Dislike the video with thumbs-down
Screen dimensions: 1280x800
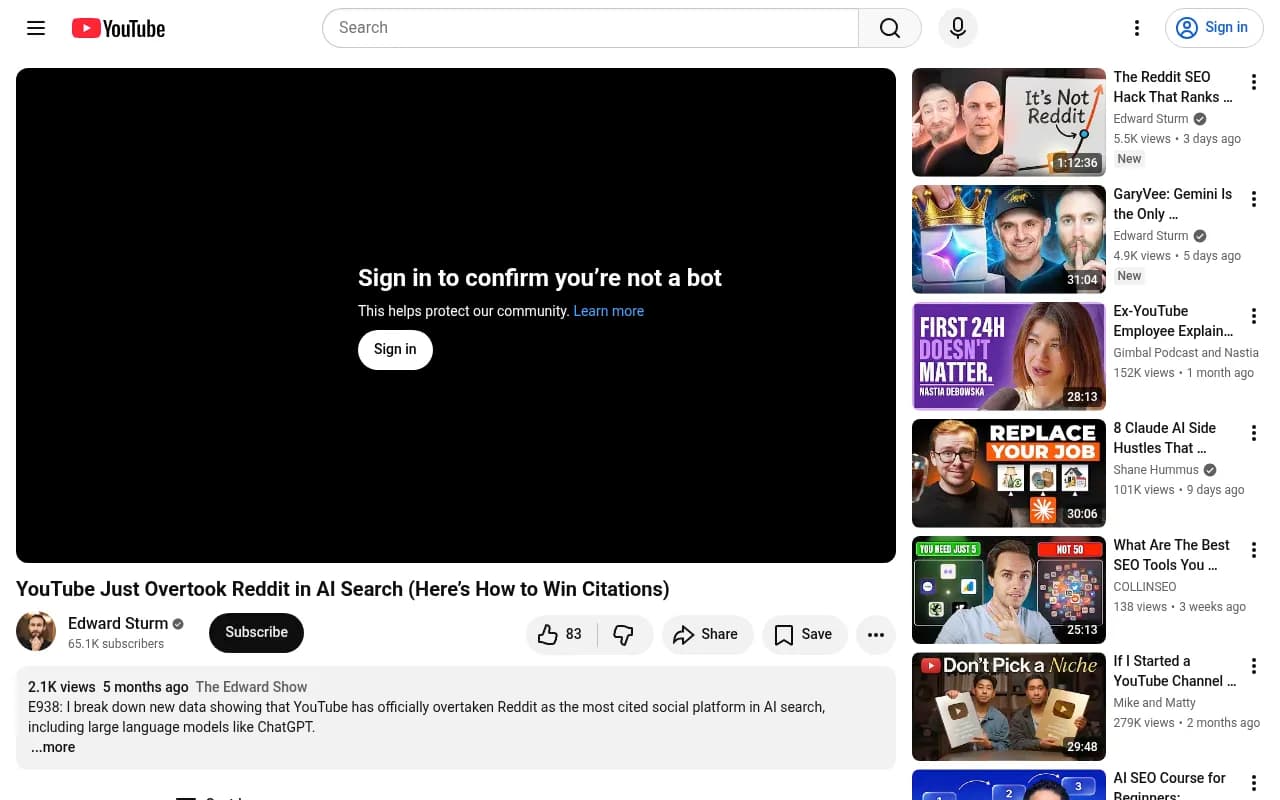[624, 634]
